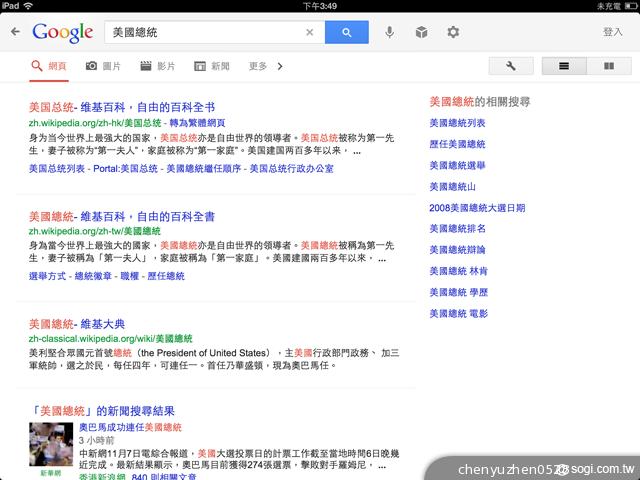Open 美国总统- 维基百科，自由的百科全书 result

[x=122, y=107]
